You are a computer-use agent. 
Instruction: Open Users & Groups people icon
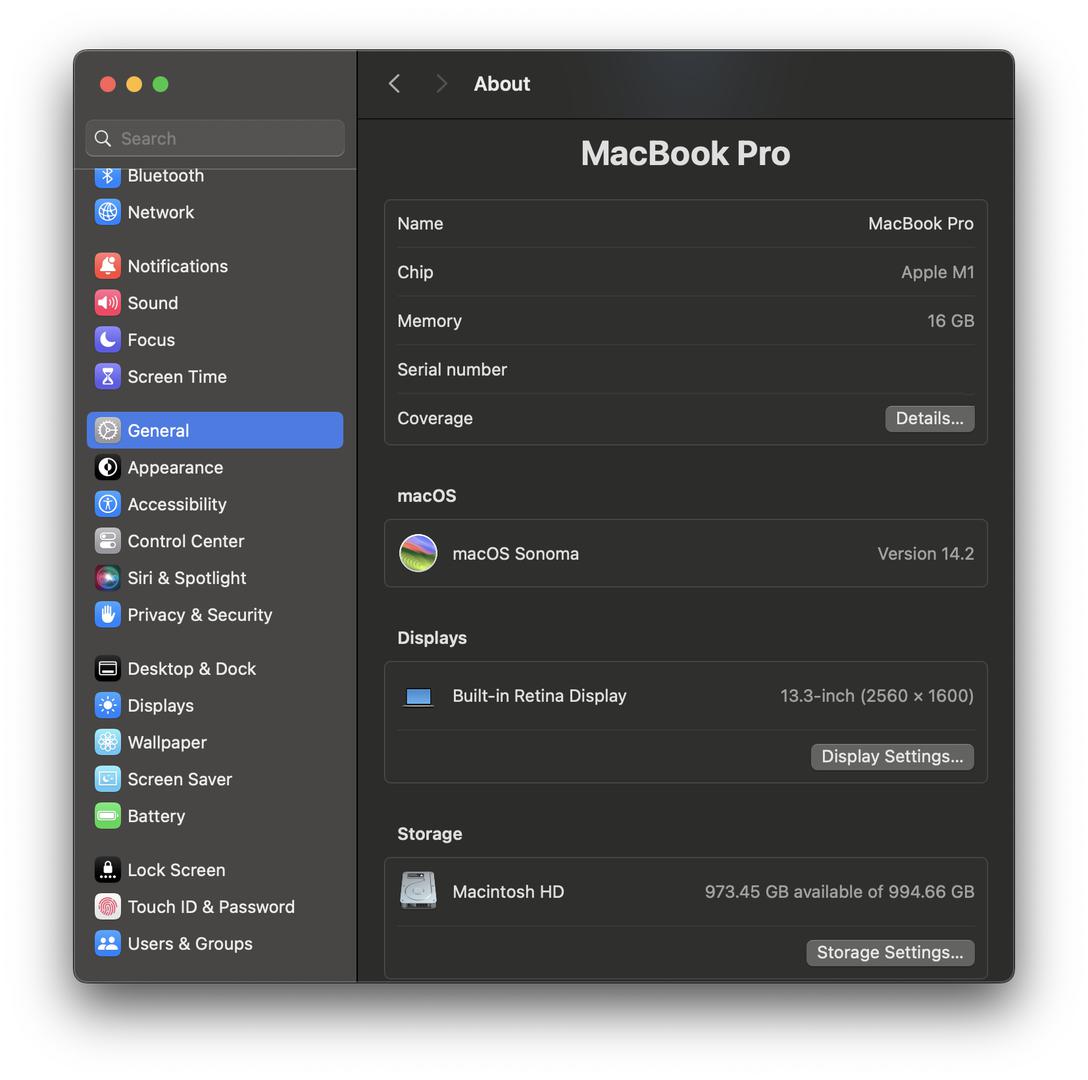[108, 944]
